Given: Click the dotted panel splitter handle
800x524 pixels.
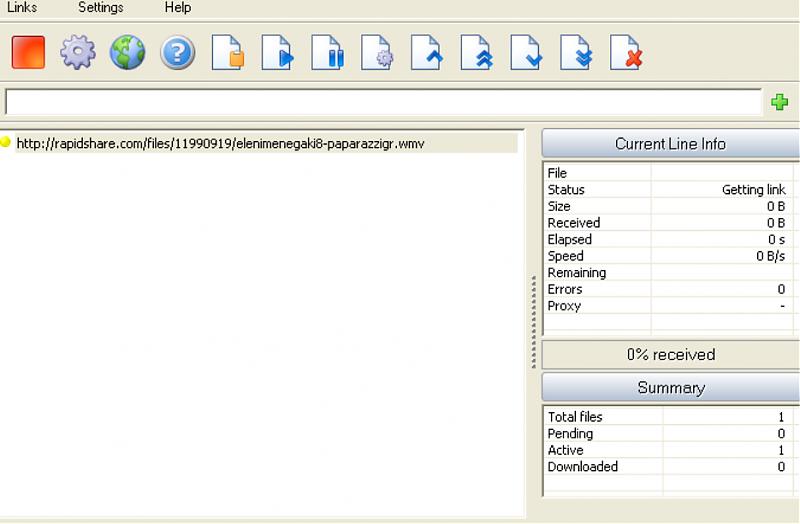Looking at the screenshot, I should click(x=534, y=321).
